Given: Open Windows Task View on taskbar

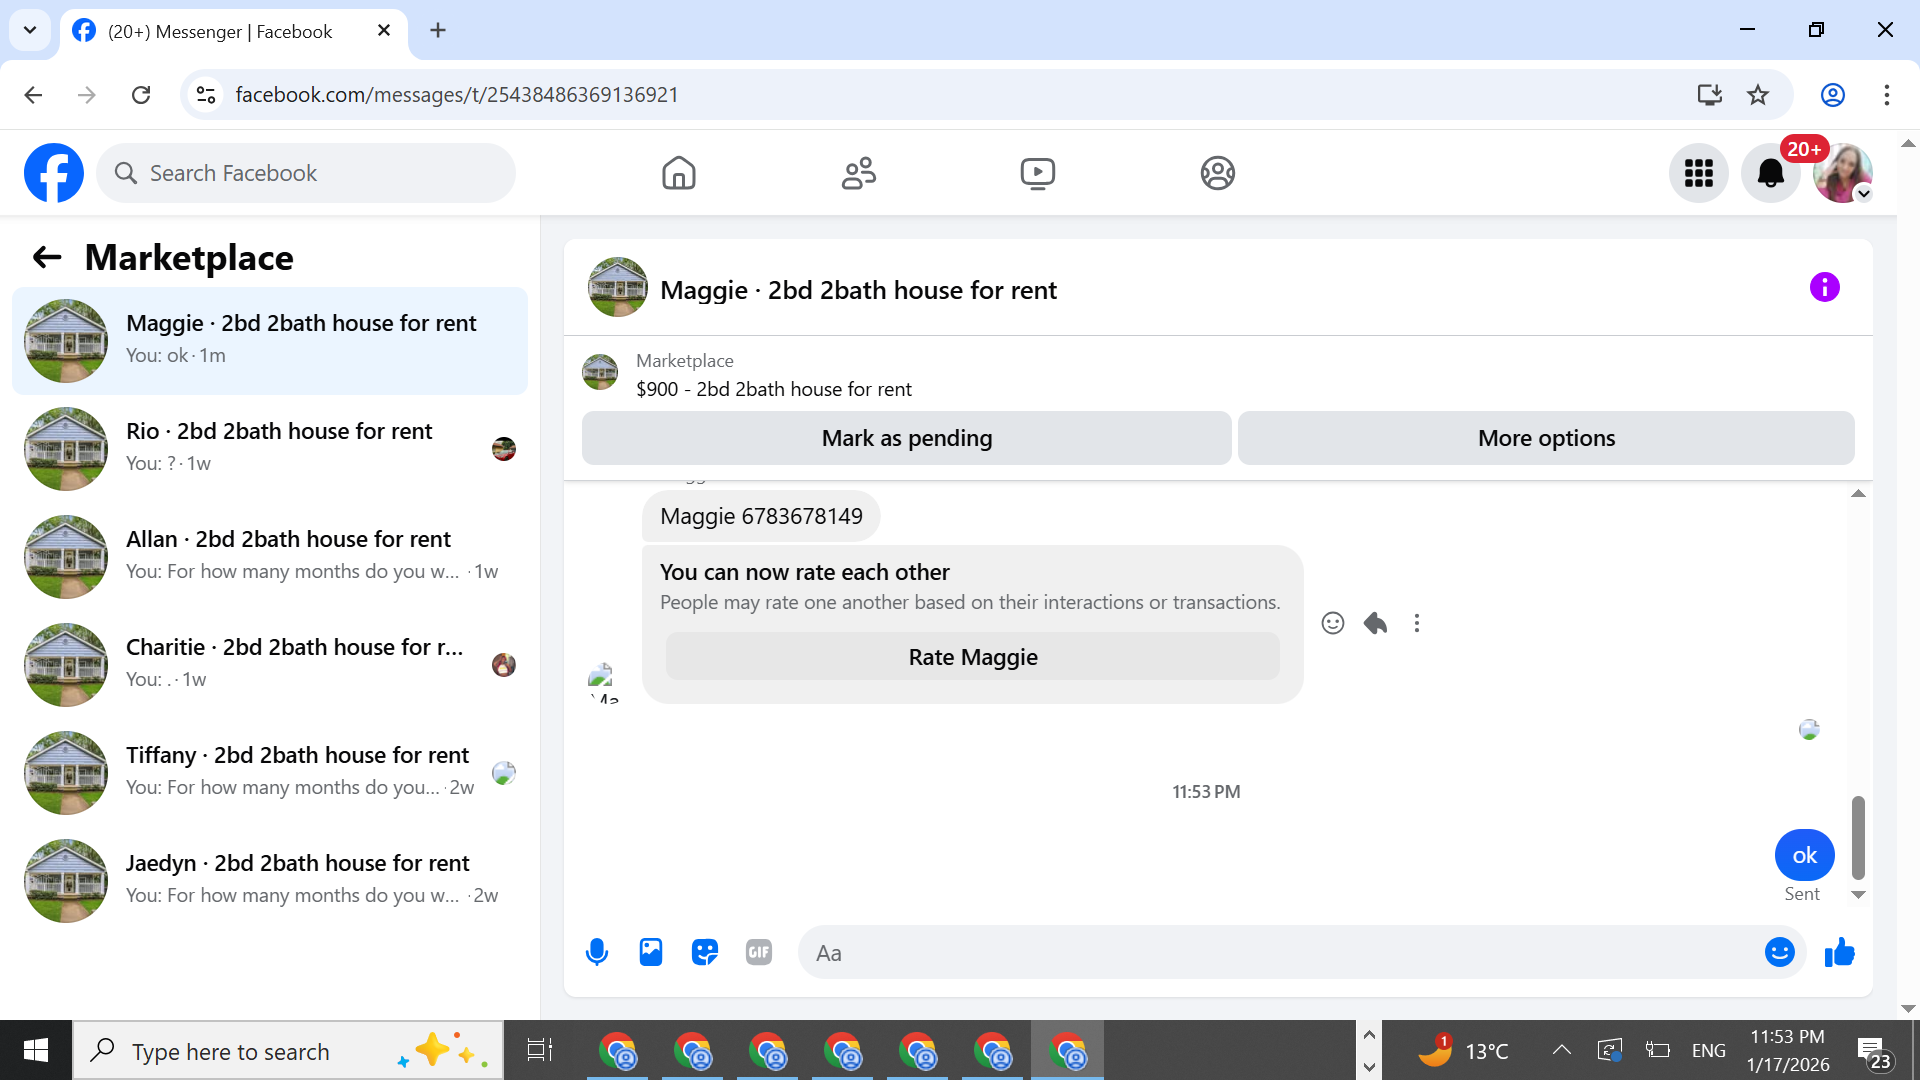Looking at the screenshot, I should (x=540, y=1050).
